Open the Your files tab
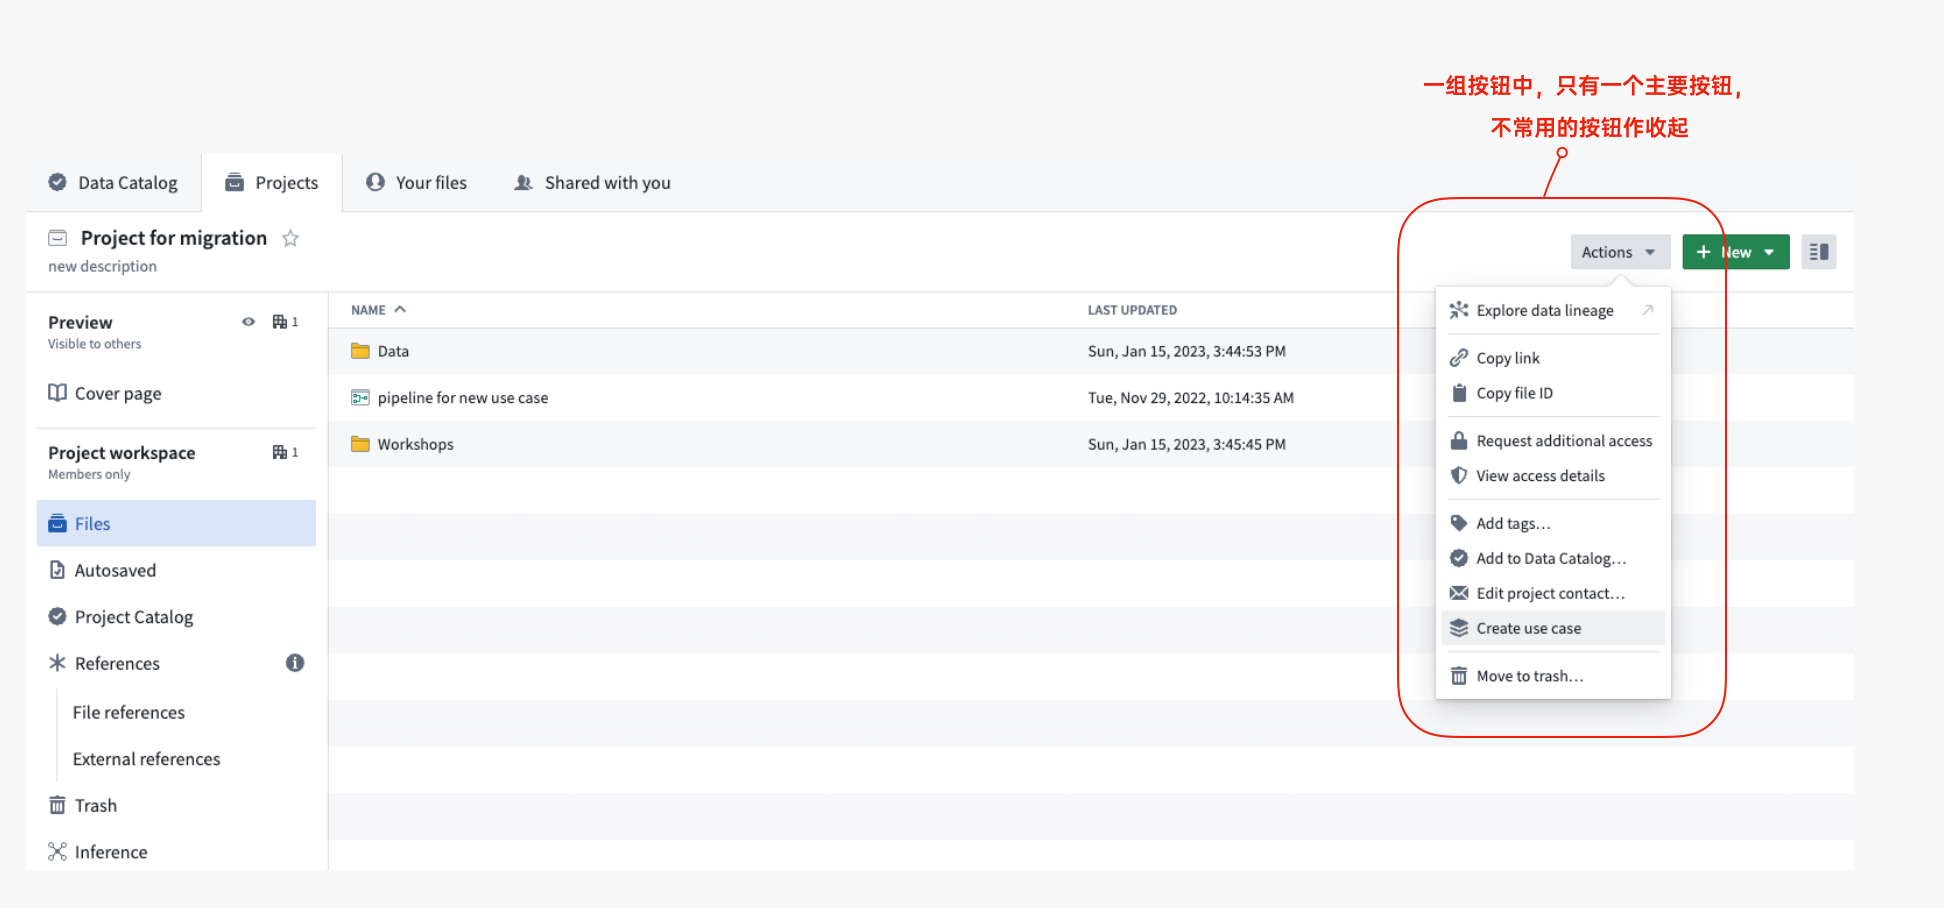This screenshot has height=908, width=1944. tap(417, 183)
